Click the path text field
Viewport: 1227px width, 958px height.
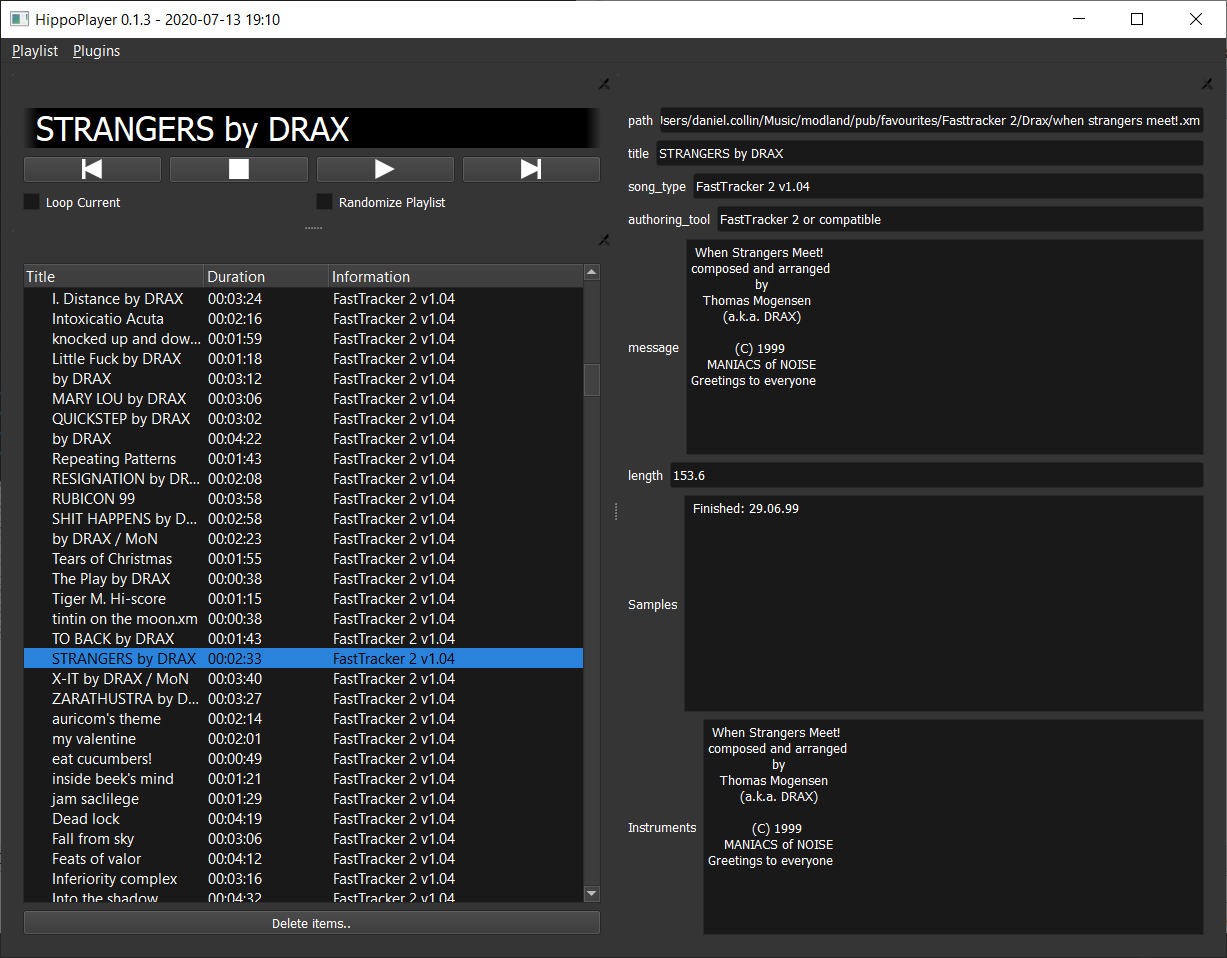coord(930,121)
